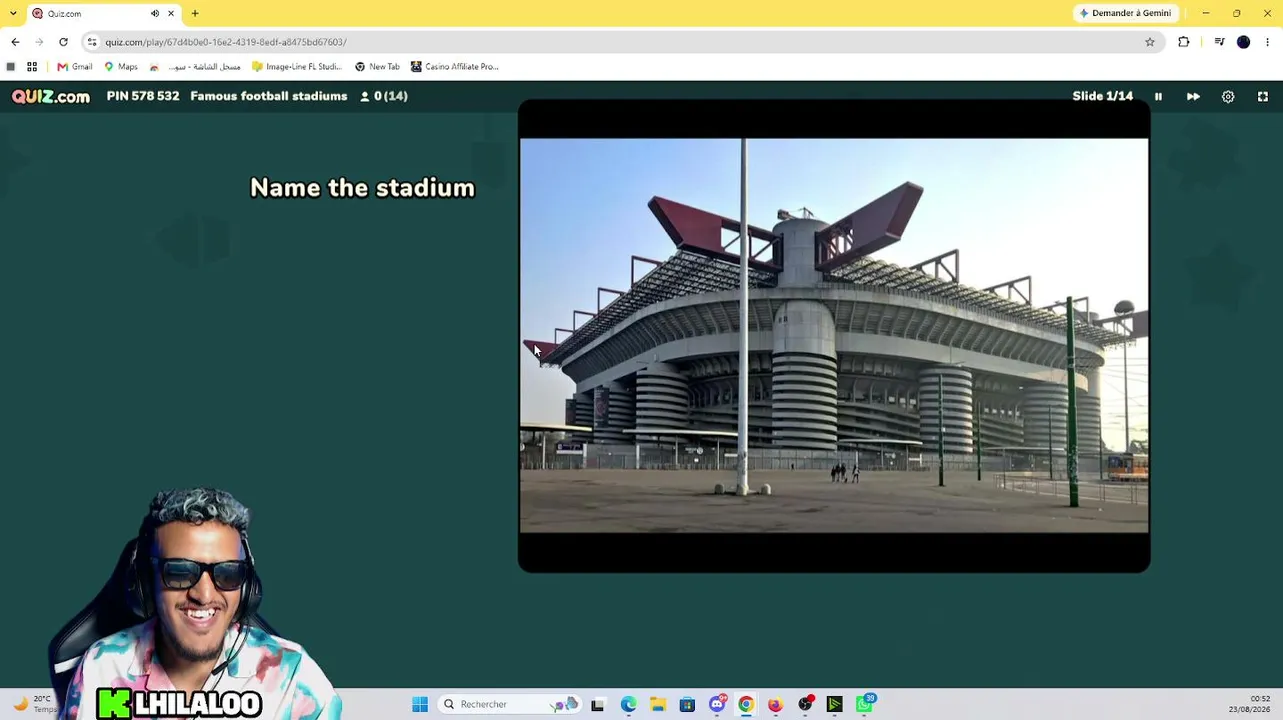Open Chrome three-dot menu
The height and width of the screenshot is (720, 1283).
(x=1268, y=42)
